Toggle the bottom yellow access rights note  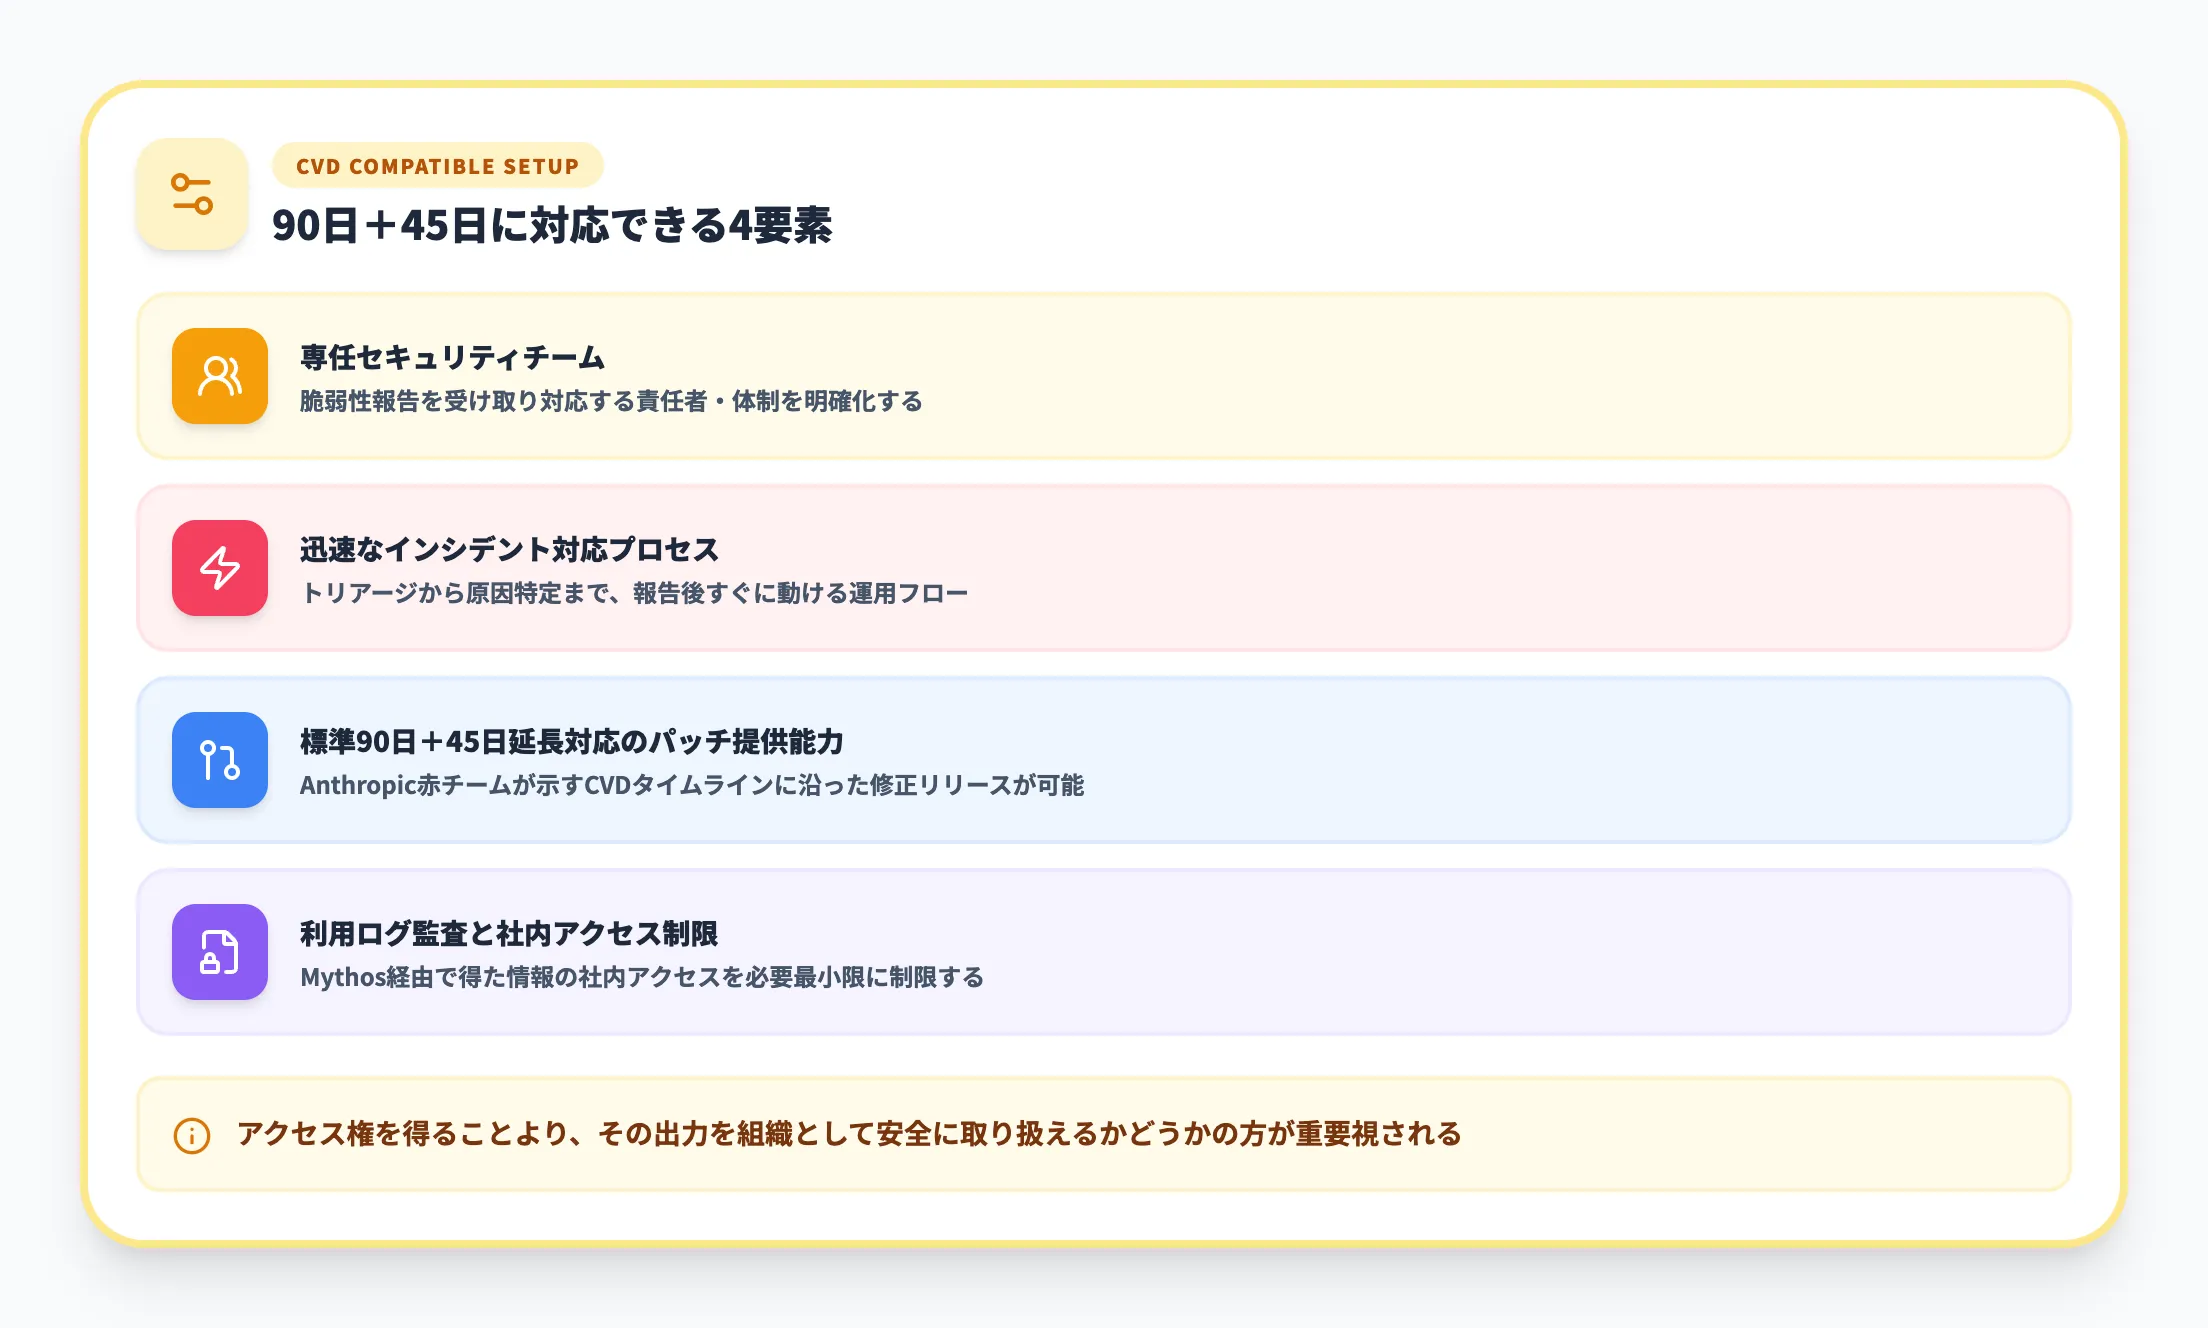1100,1135
